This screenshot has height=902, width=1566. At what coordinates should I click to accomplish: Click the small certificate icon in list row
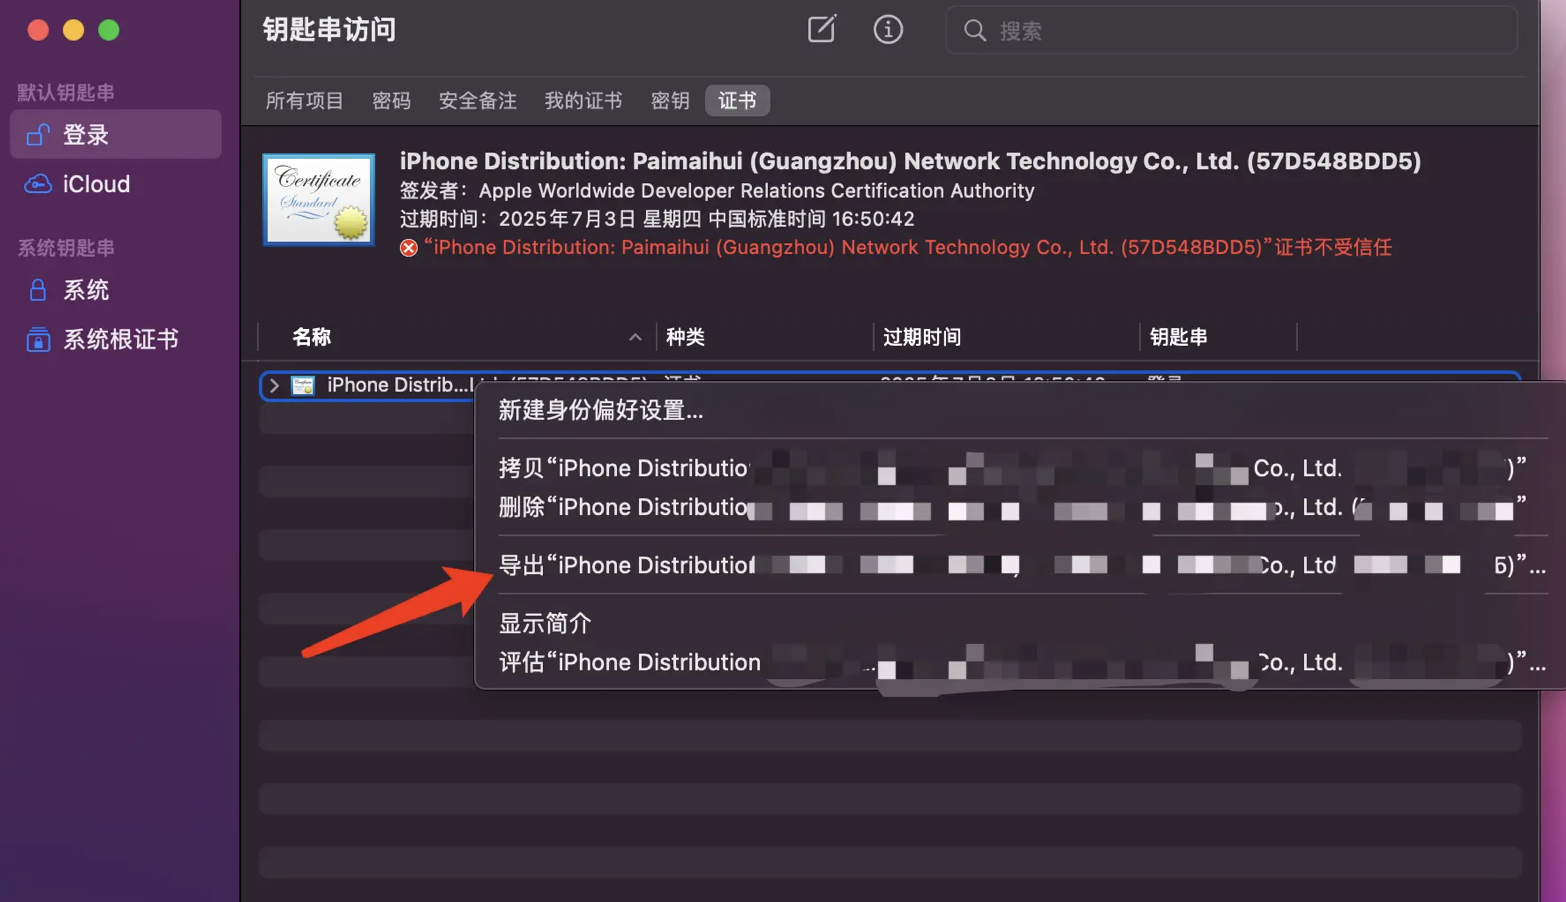pyautogui.click(x=303, y=385)
